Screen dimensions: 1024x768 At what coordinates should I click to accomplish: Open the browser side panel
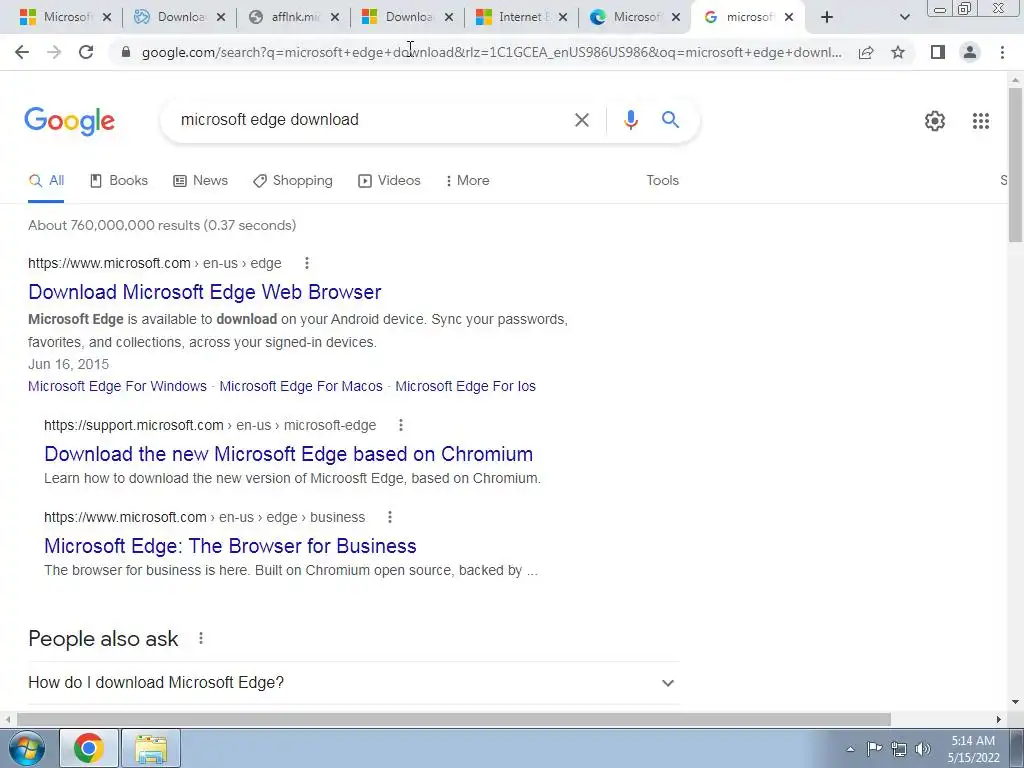(x=938, y=52)
